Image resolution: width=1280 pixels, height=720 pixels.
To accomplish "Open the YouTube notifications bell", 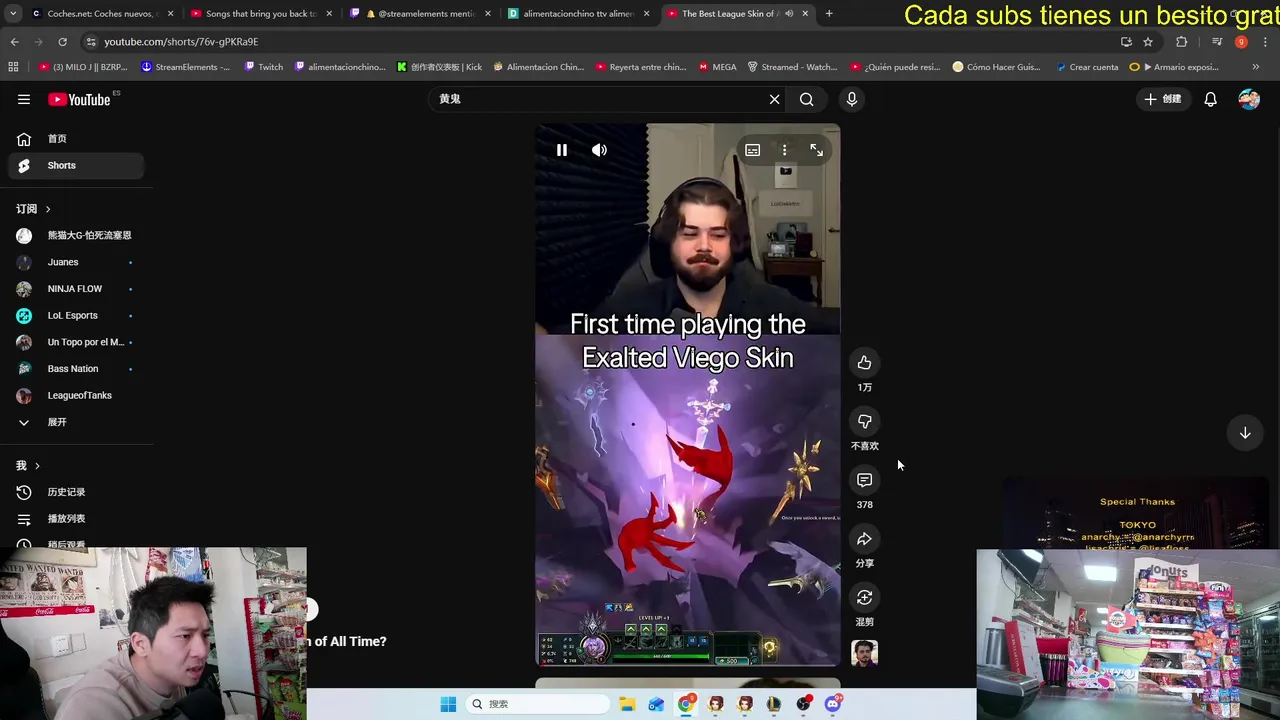I will (1210, 99).
